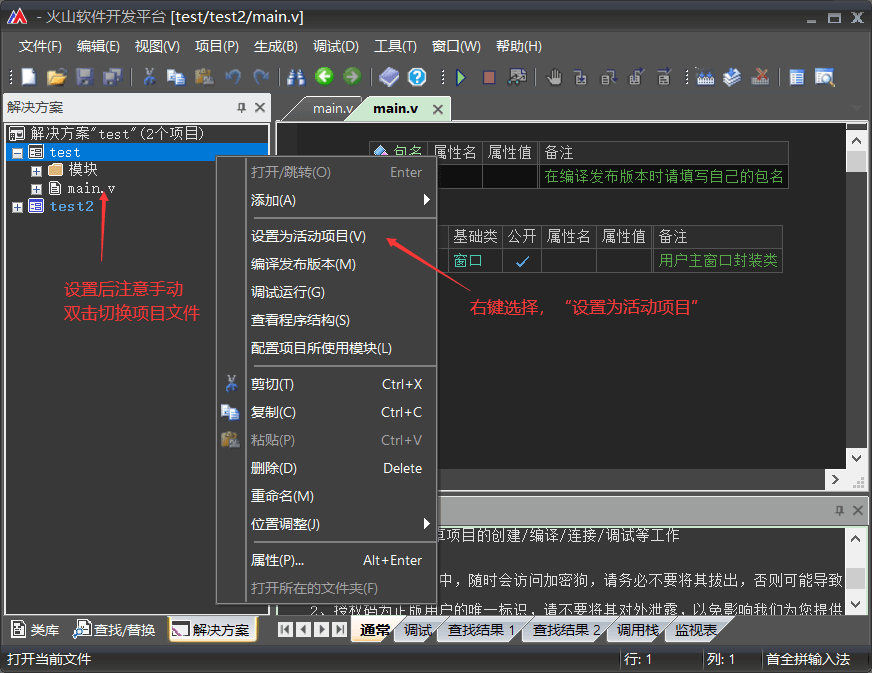Toggle pin on 解决方案 panel
This screenshot has height=673, width=872.
click(241, 107)
